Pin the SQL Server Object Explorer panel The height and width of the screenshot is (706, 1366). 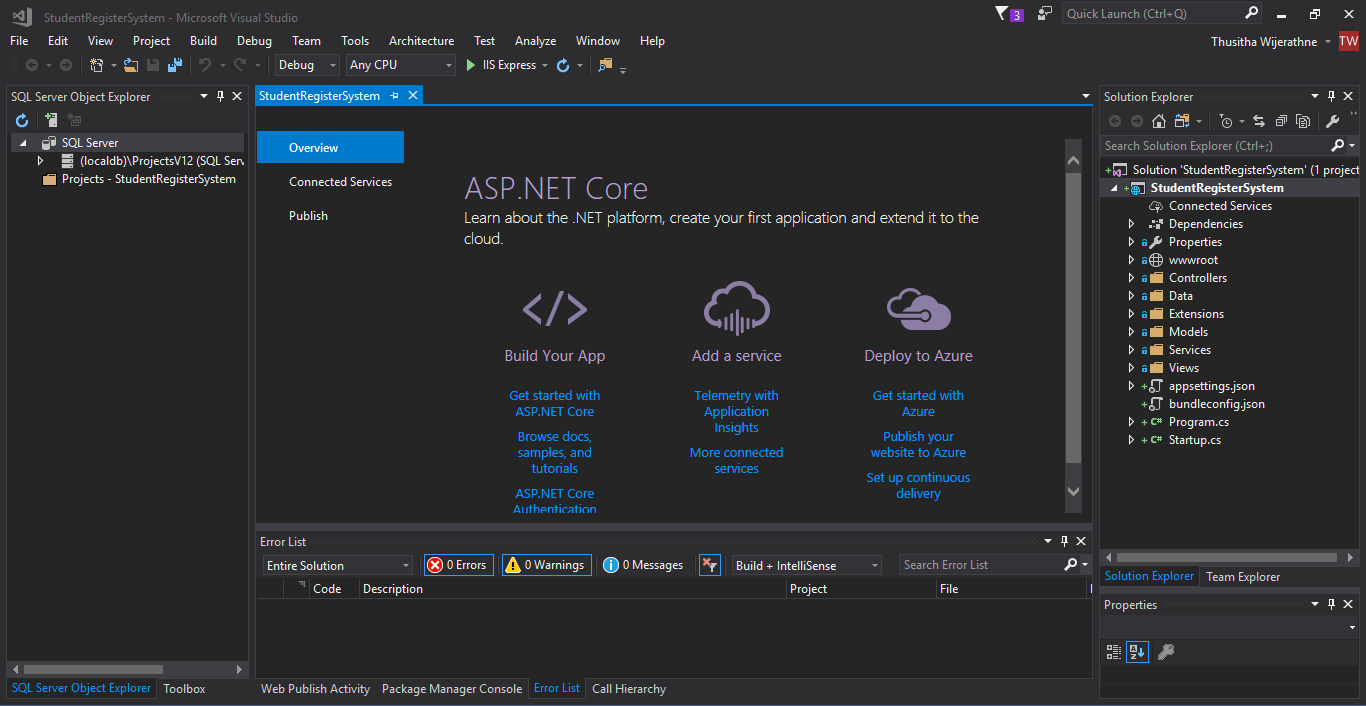coord(220,96)
